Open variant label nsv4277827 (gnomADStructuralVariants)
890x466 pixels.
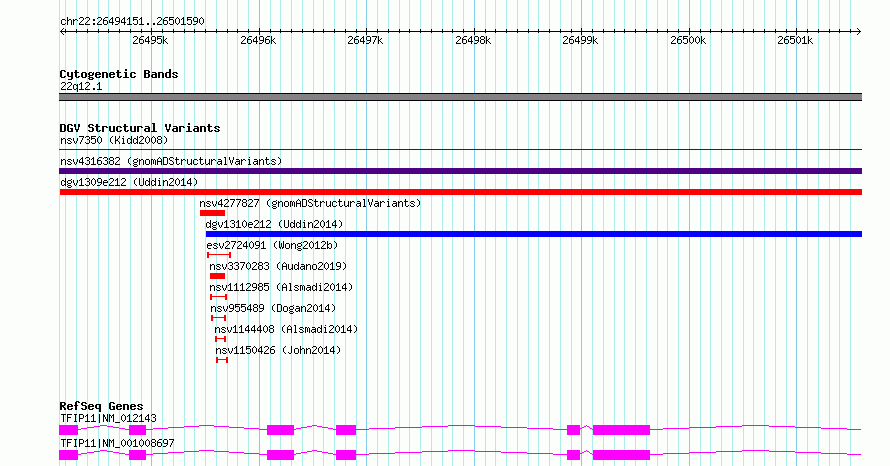click(x=310, y=203)
